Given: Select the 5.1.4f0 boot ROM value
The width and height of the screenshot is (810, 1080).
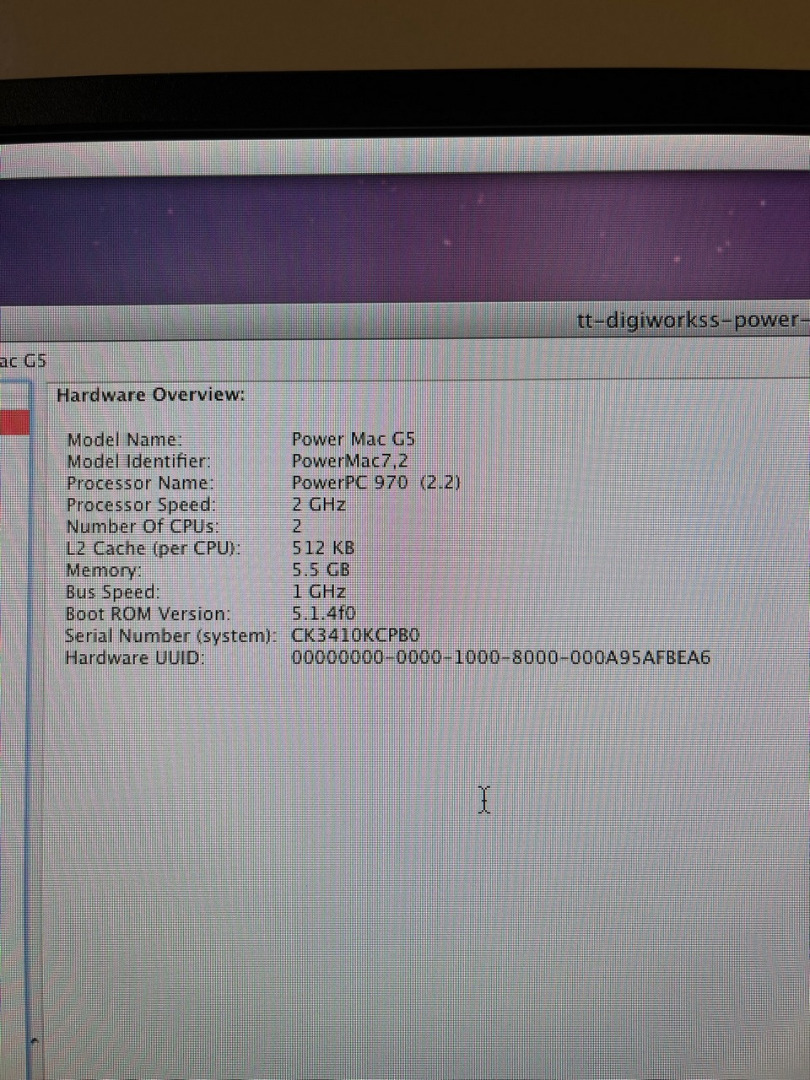Looking at the screenshot, I should (x=324, y=613).
